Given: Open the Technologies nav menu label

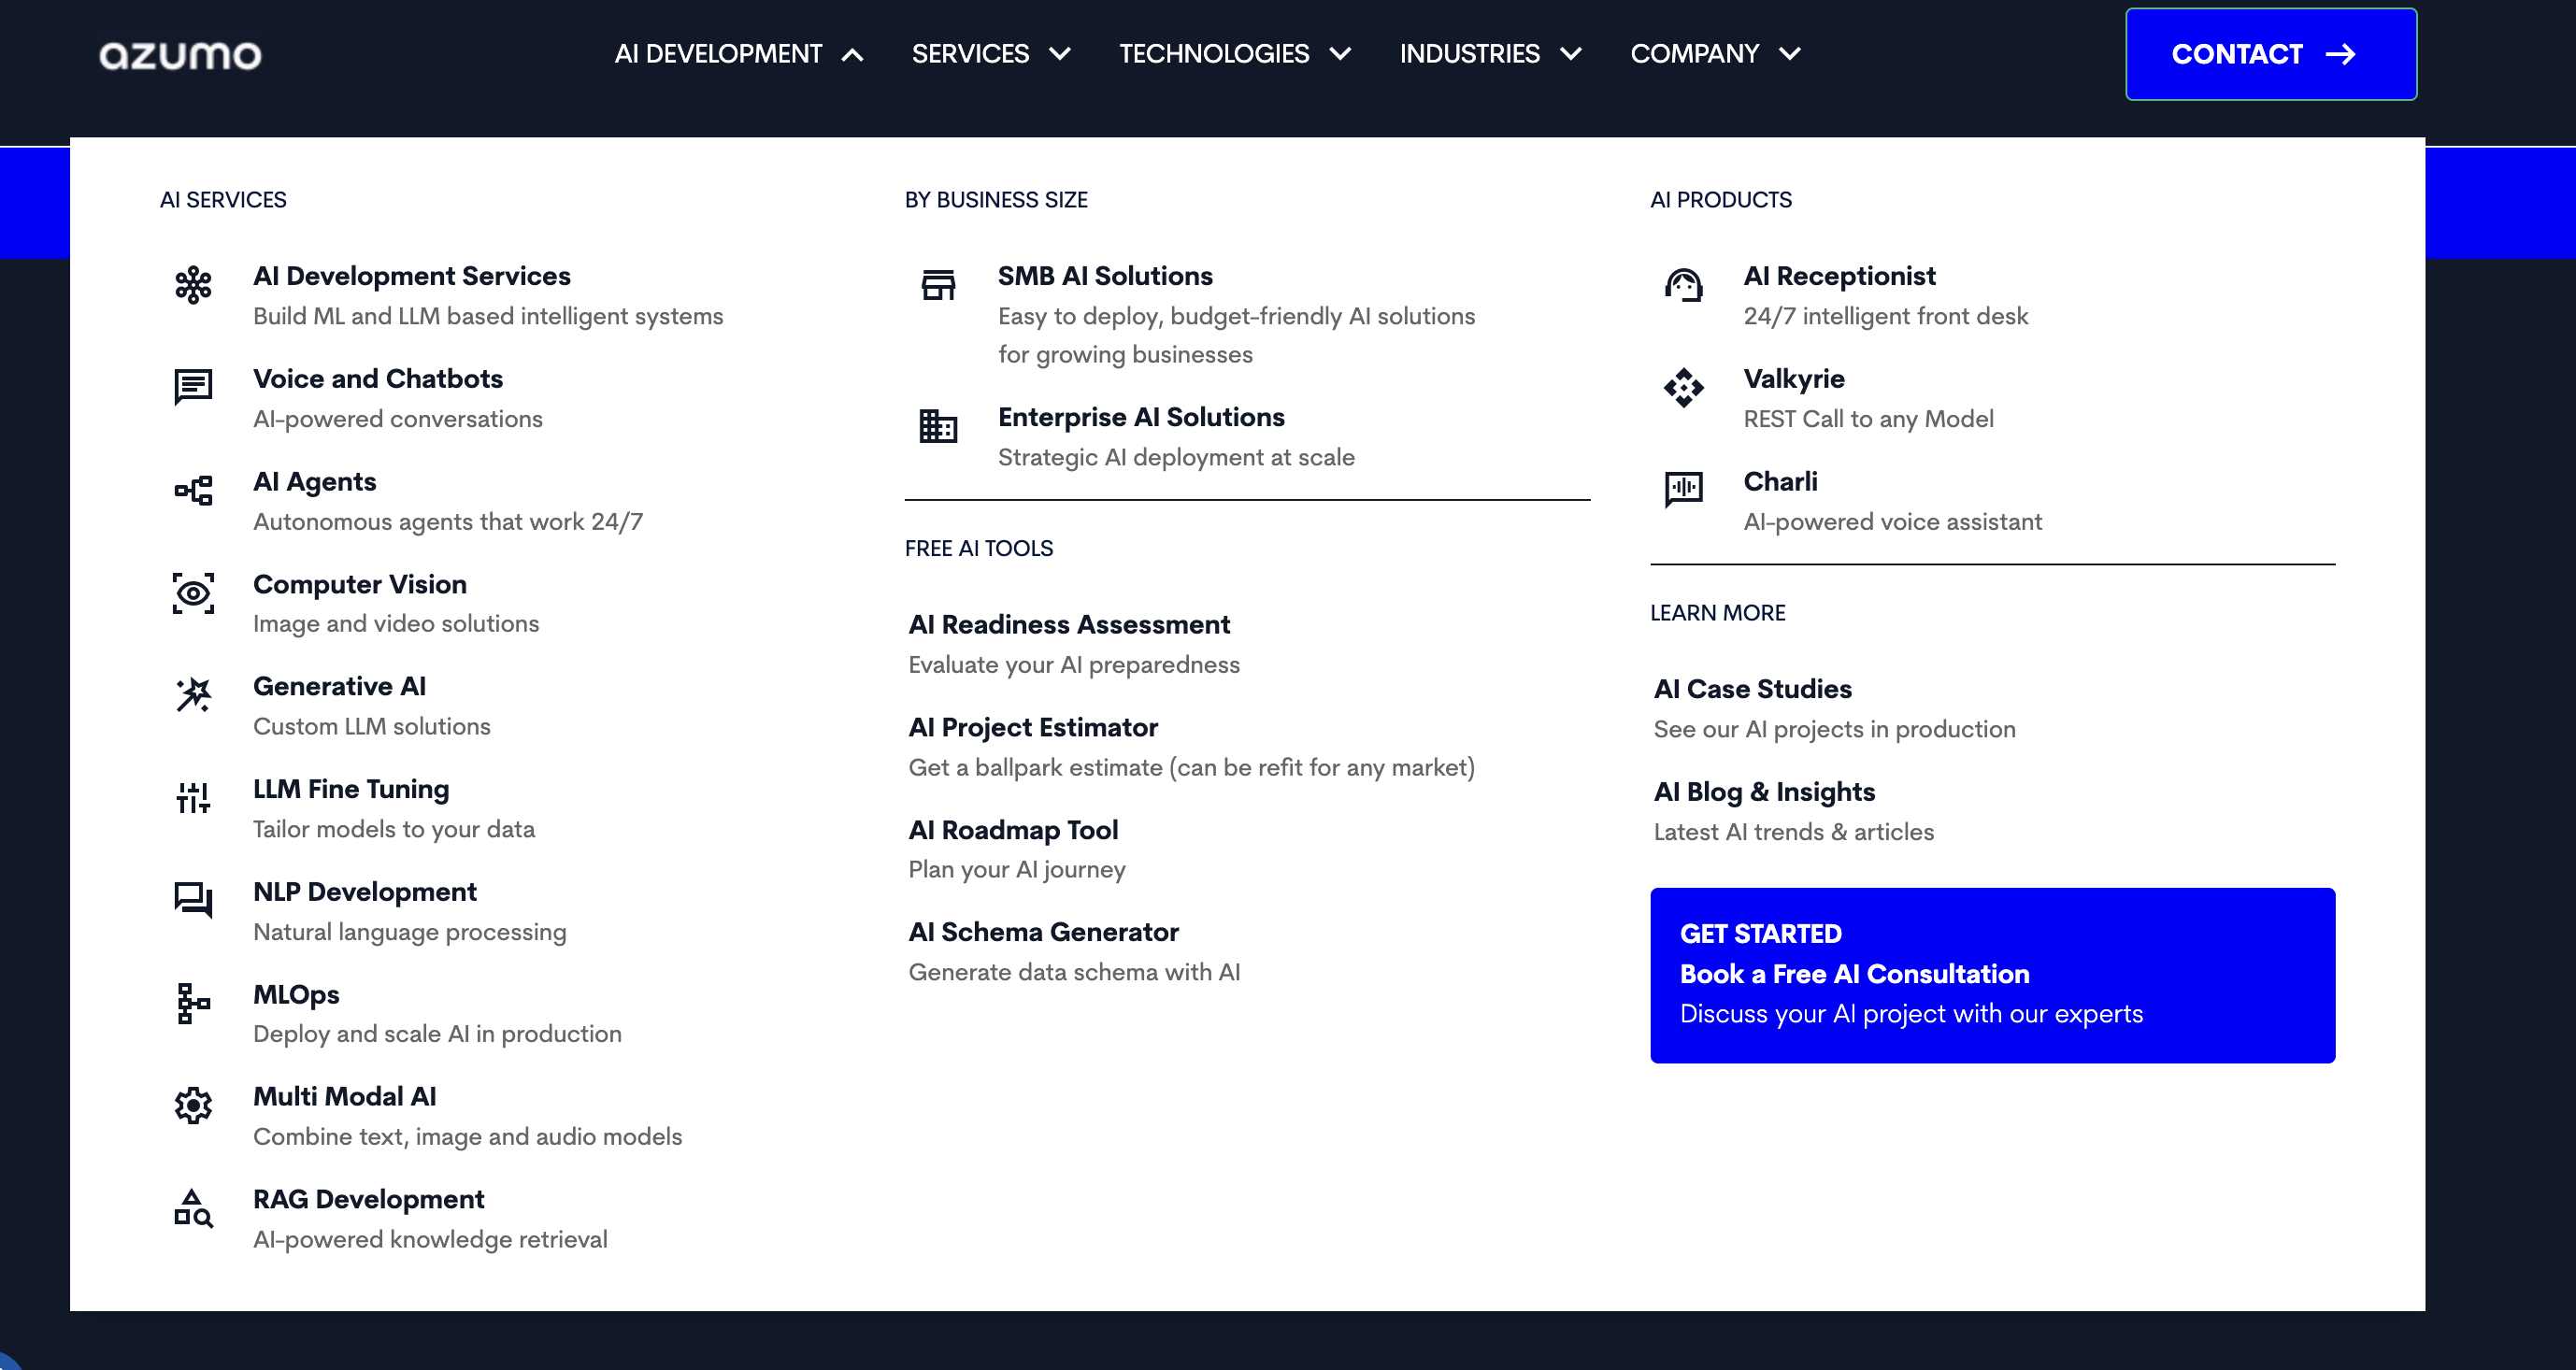Looking at the screenshot, I should [x=1214, y=54].
